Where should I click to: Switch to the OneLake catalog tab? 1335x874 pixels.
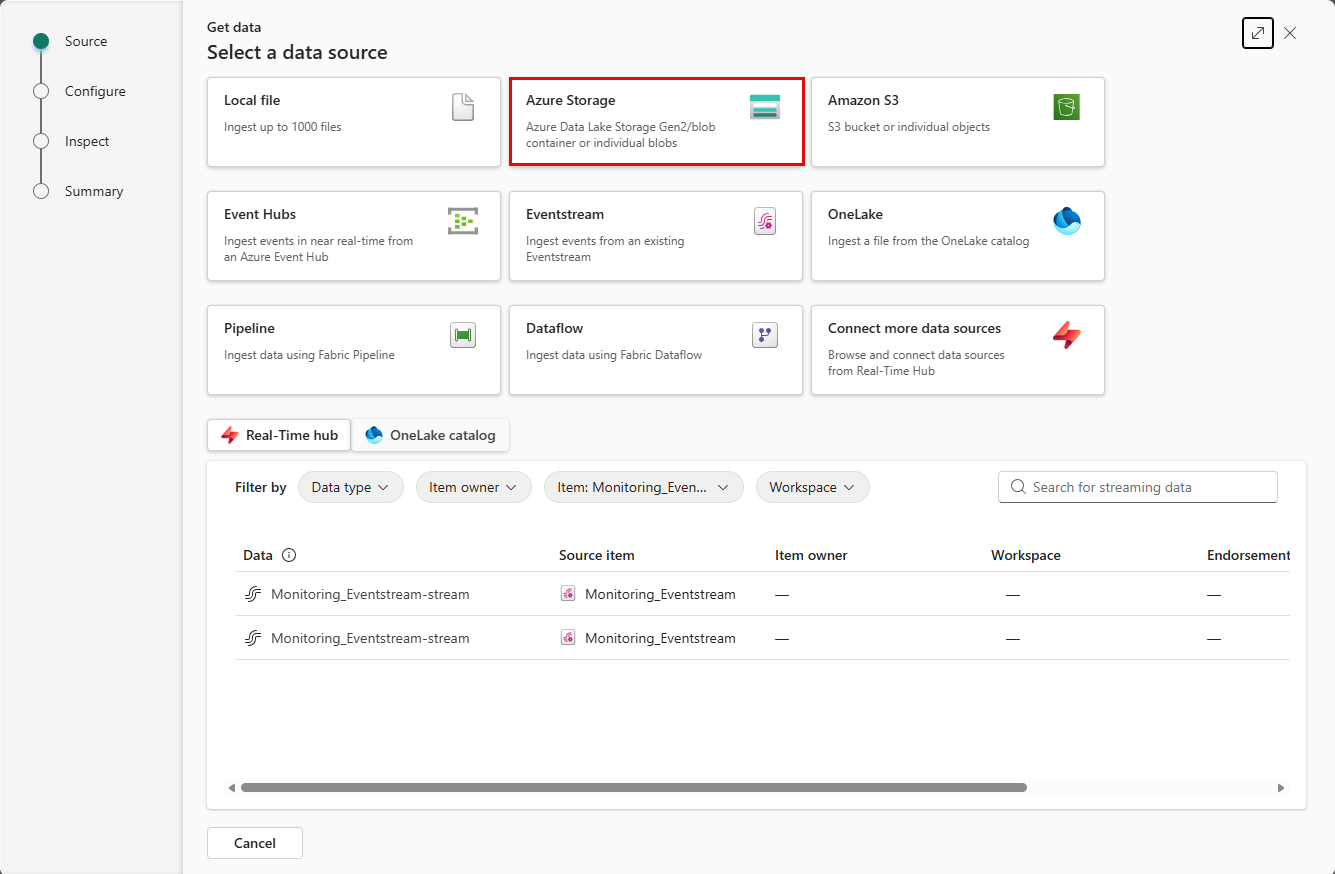click(430, 435)
